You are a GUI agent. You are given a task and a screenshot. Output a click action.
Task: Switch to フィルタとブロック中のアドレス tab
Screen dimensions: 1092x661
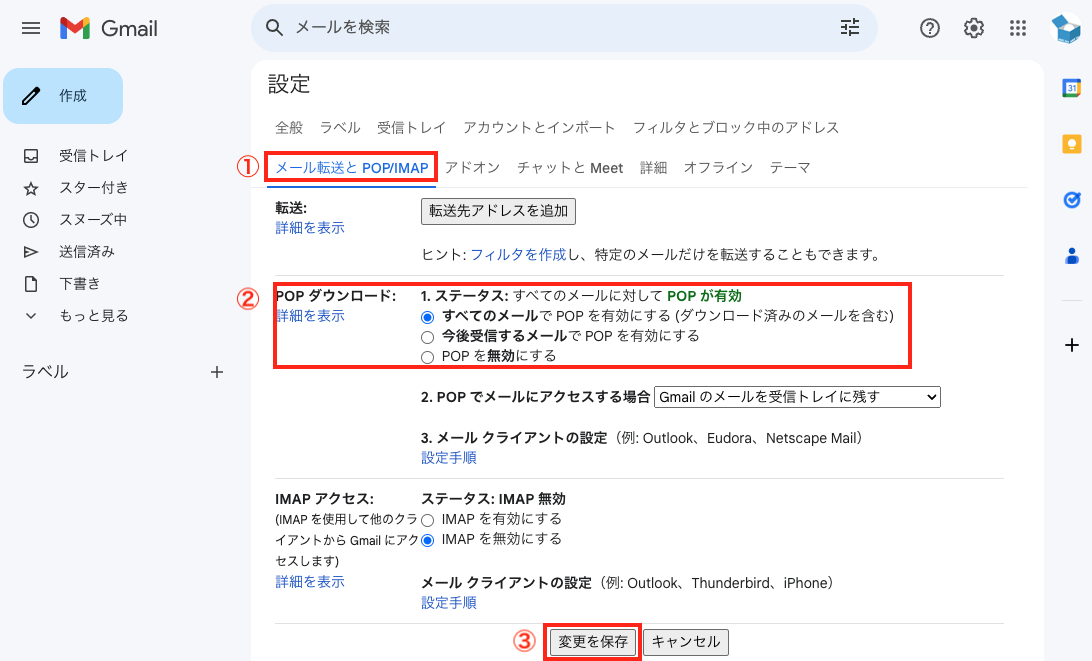coord(735,127)
